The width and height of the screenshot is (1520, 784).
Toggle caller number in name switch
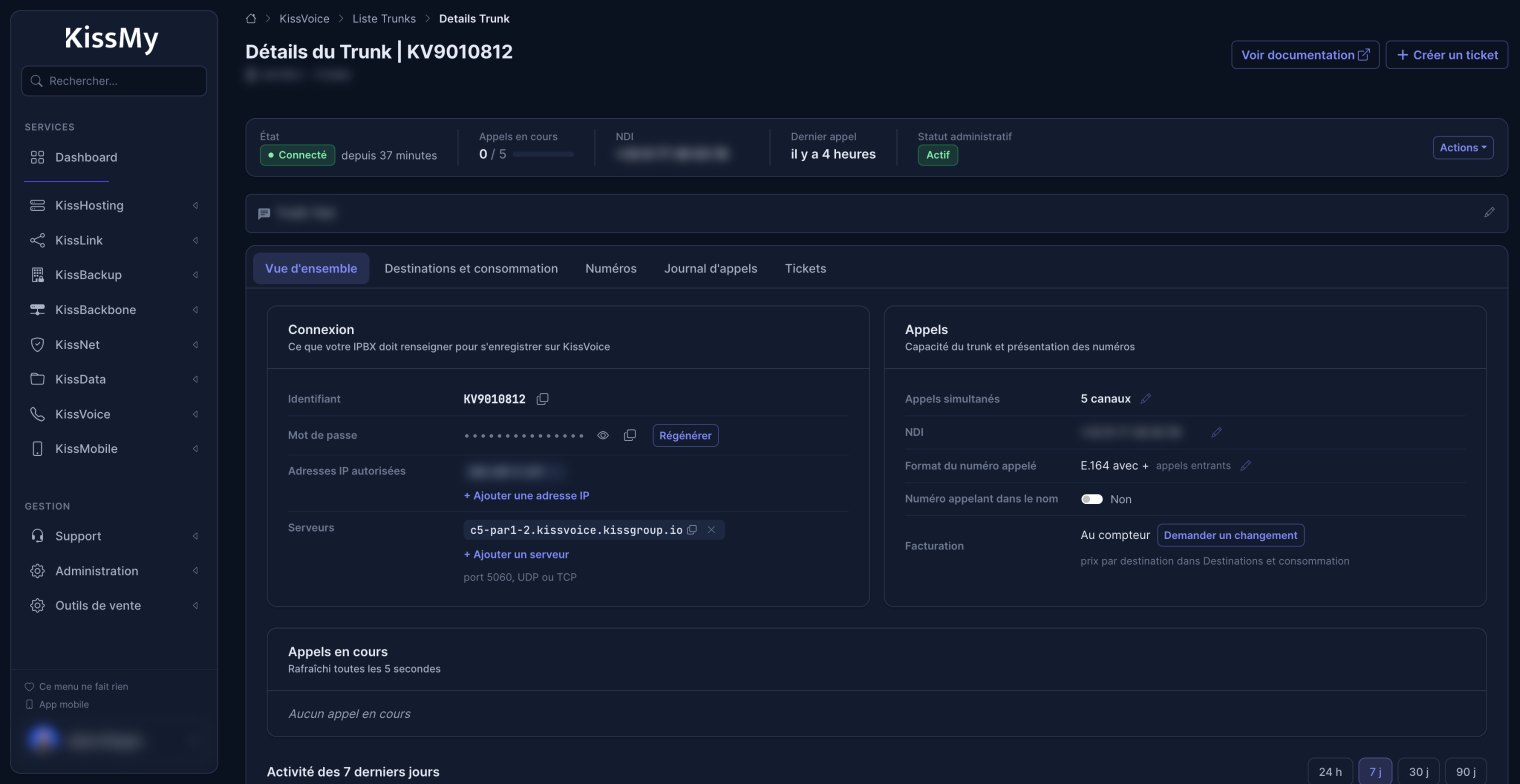click(1092, 499)
